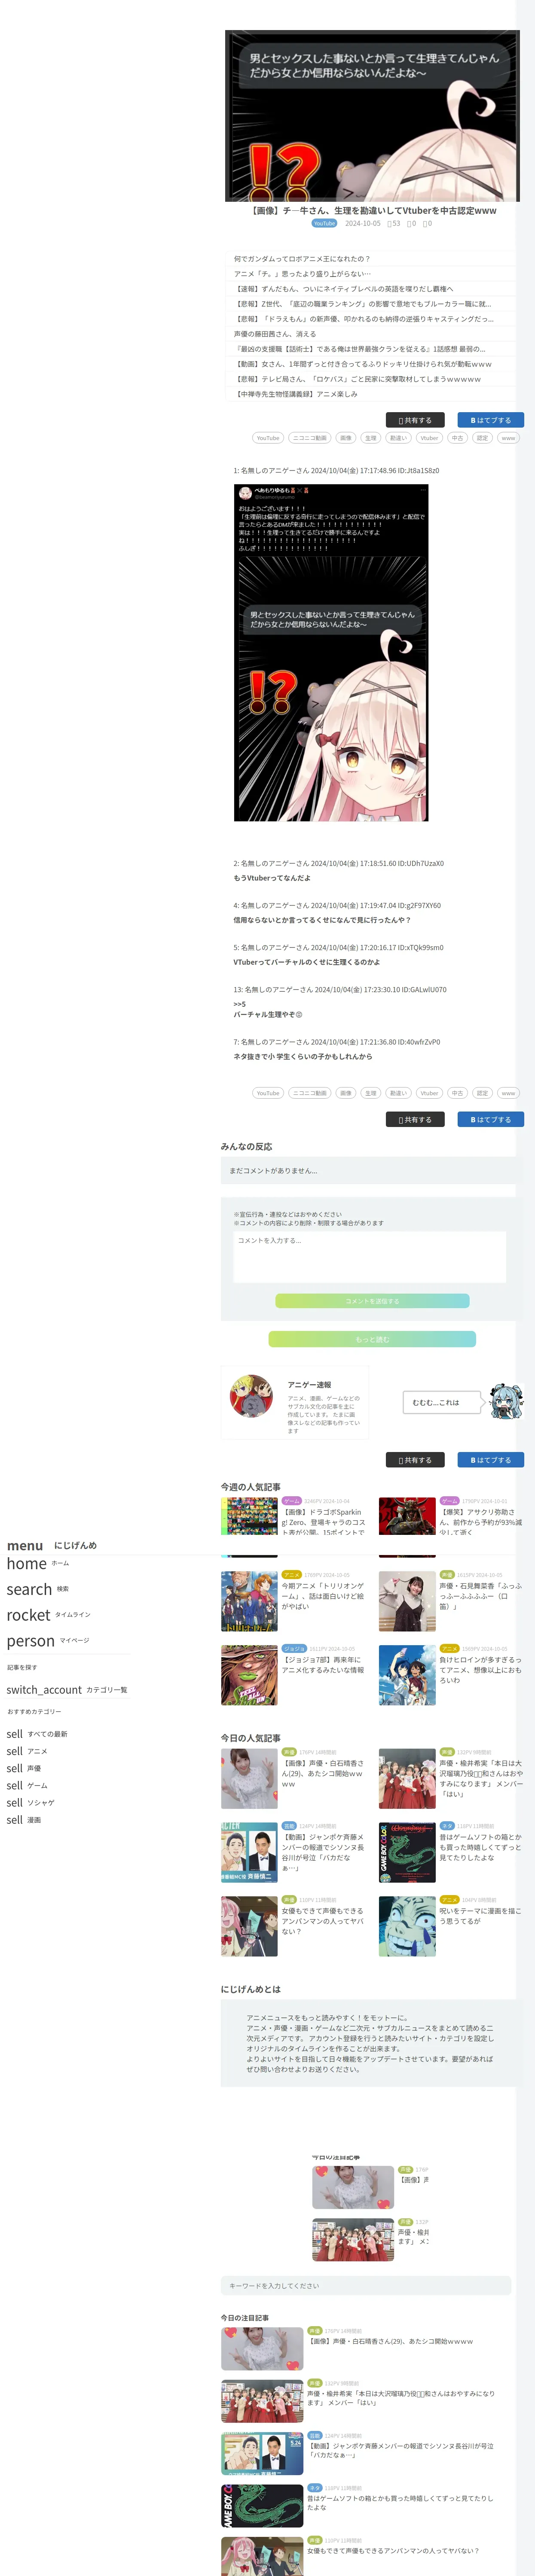Click the ニコニコ動画 tag under related links

coord(310,438)
